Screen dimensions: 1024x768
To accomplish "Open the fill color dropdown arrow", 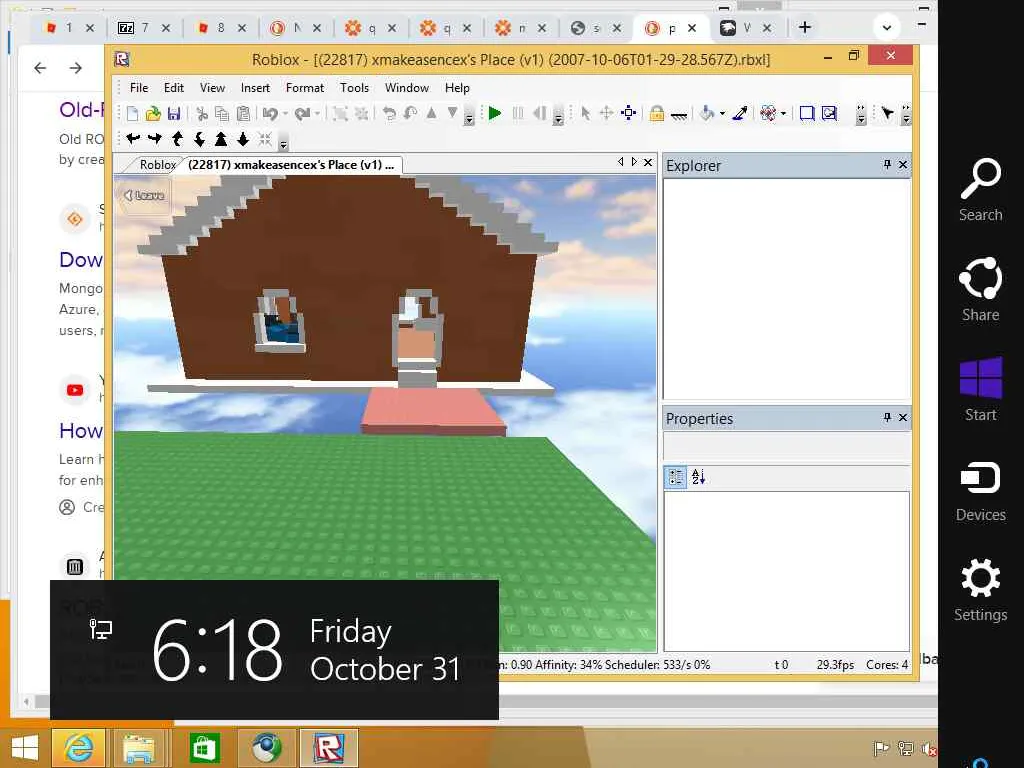I will tap(722, 114).
